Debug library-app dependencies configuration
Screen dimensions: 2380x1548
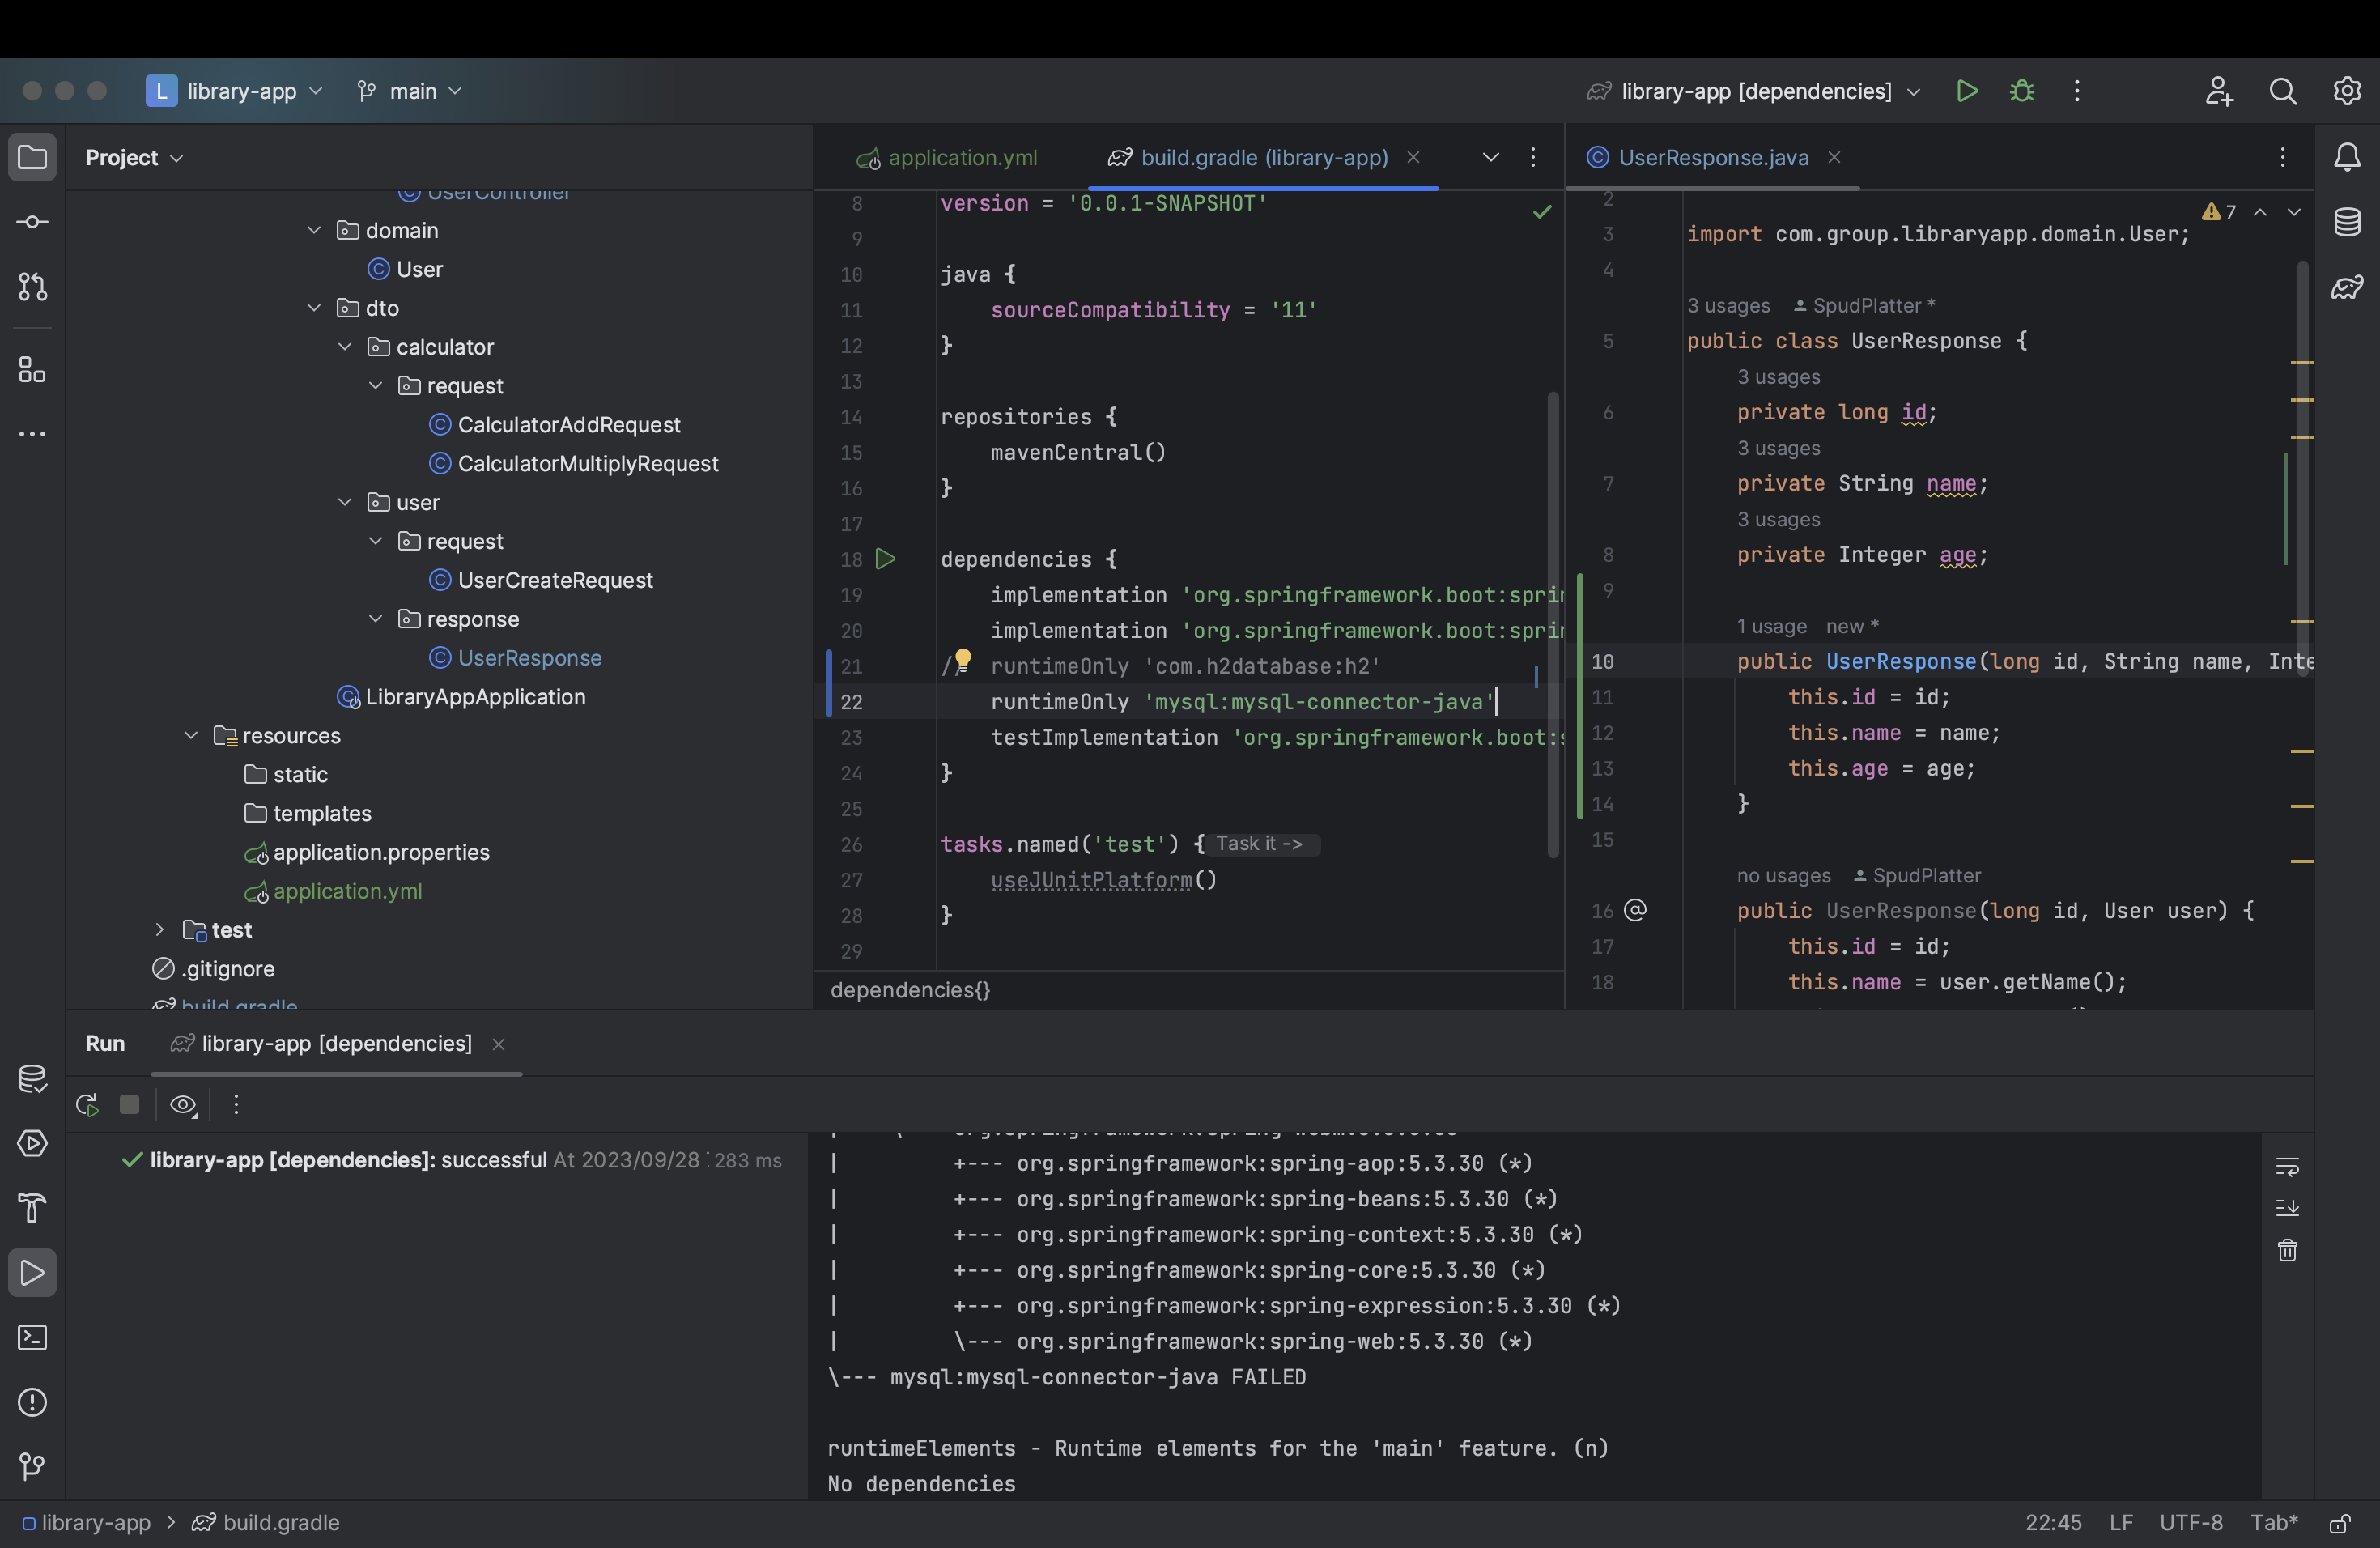(2022, 91)
